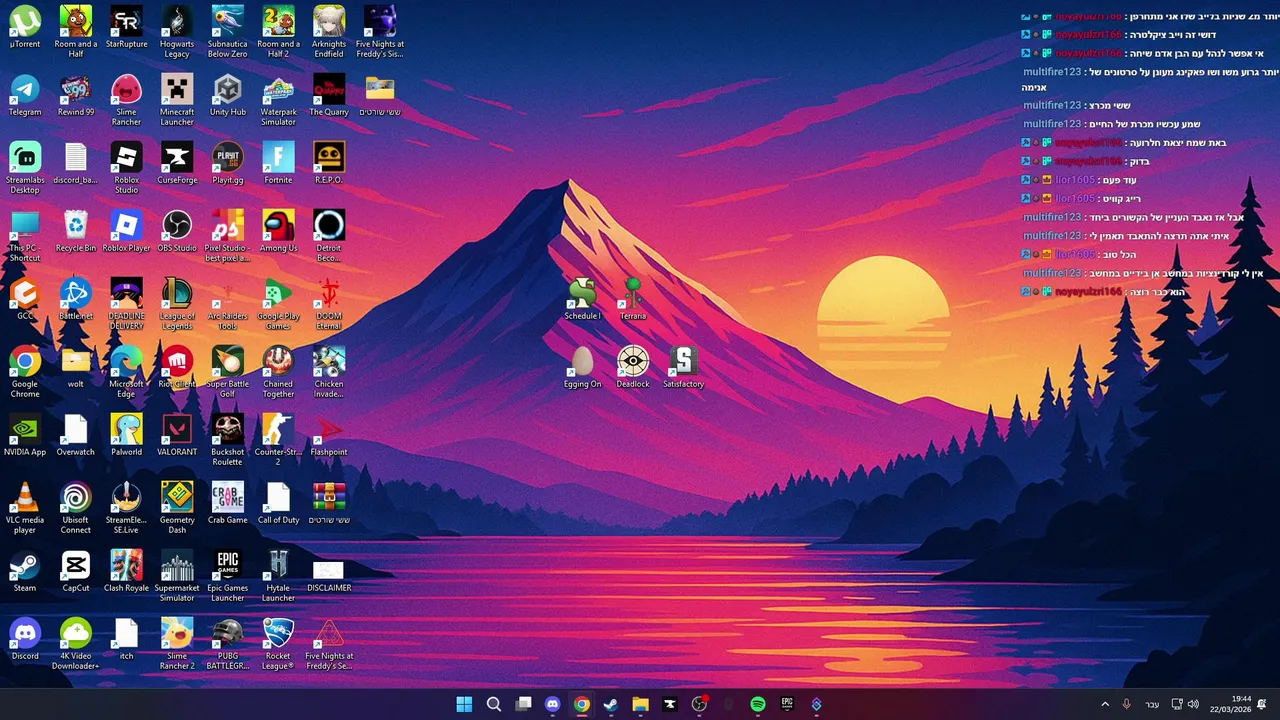This screenshot has height=720, width=1280.
Task: Open the Schedule I desktop icon
Action: (x=582, y=300)
